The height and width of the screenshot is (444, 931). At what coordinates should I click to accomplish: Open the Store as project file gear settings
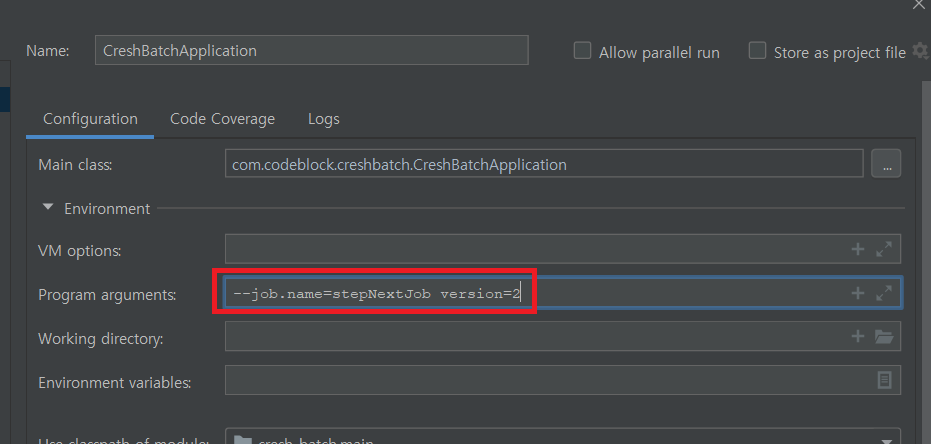click(x=920, y=51)
